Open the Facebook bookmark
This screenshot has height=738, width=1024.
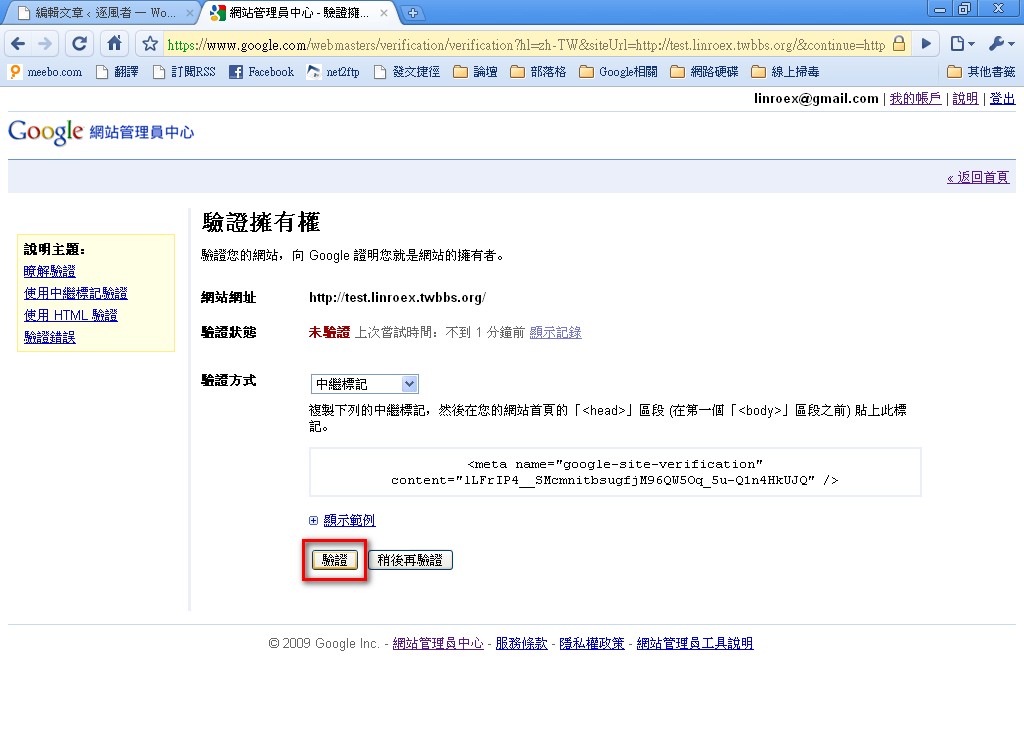(261, 72)
